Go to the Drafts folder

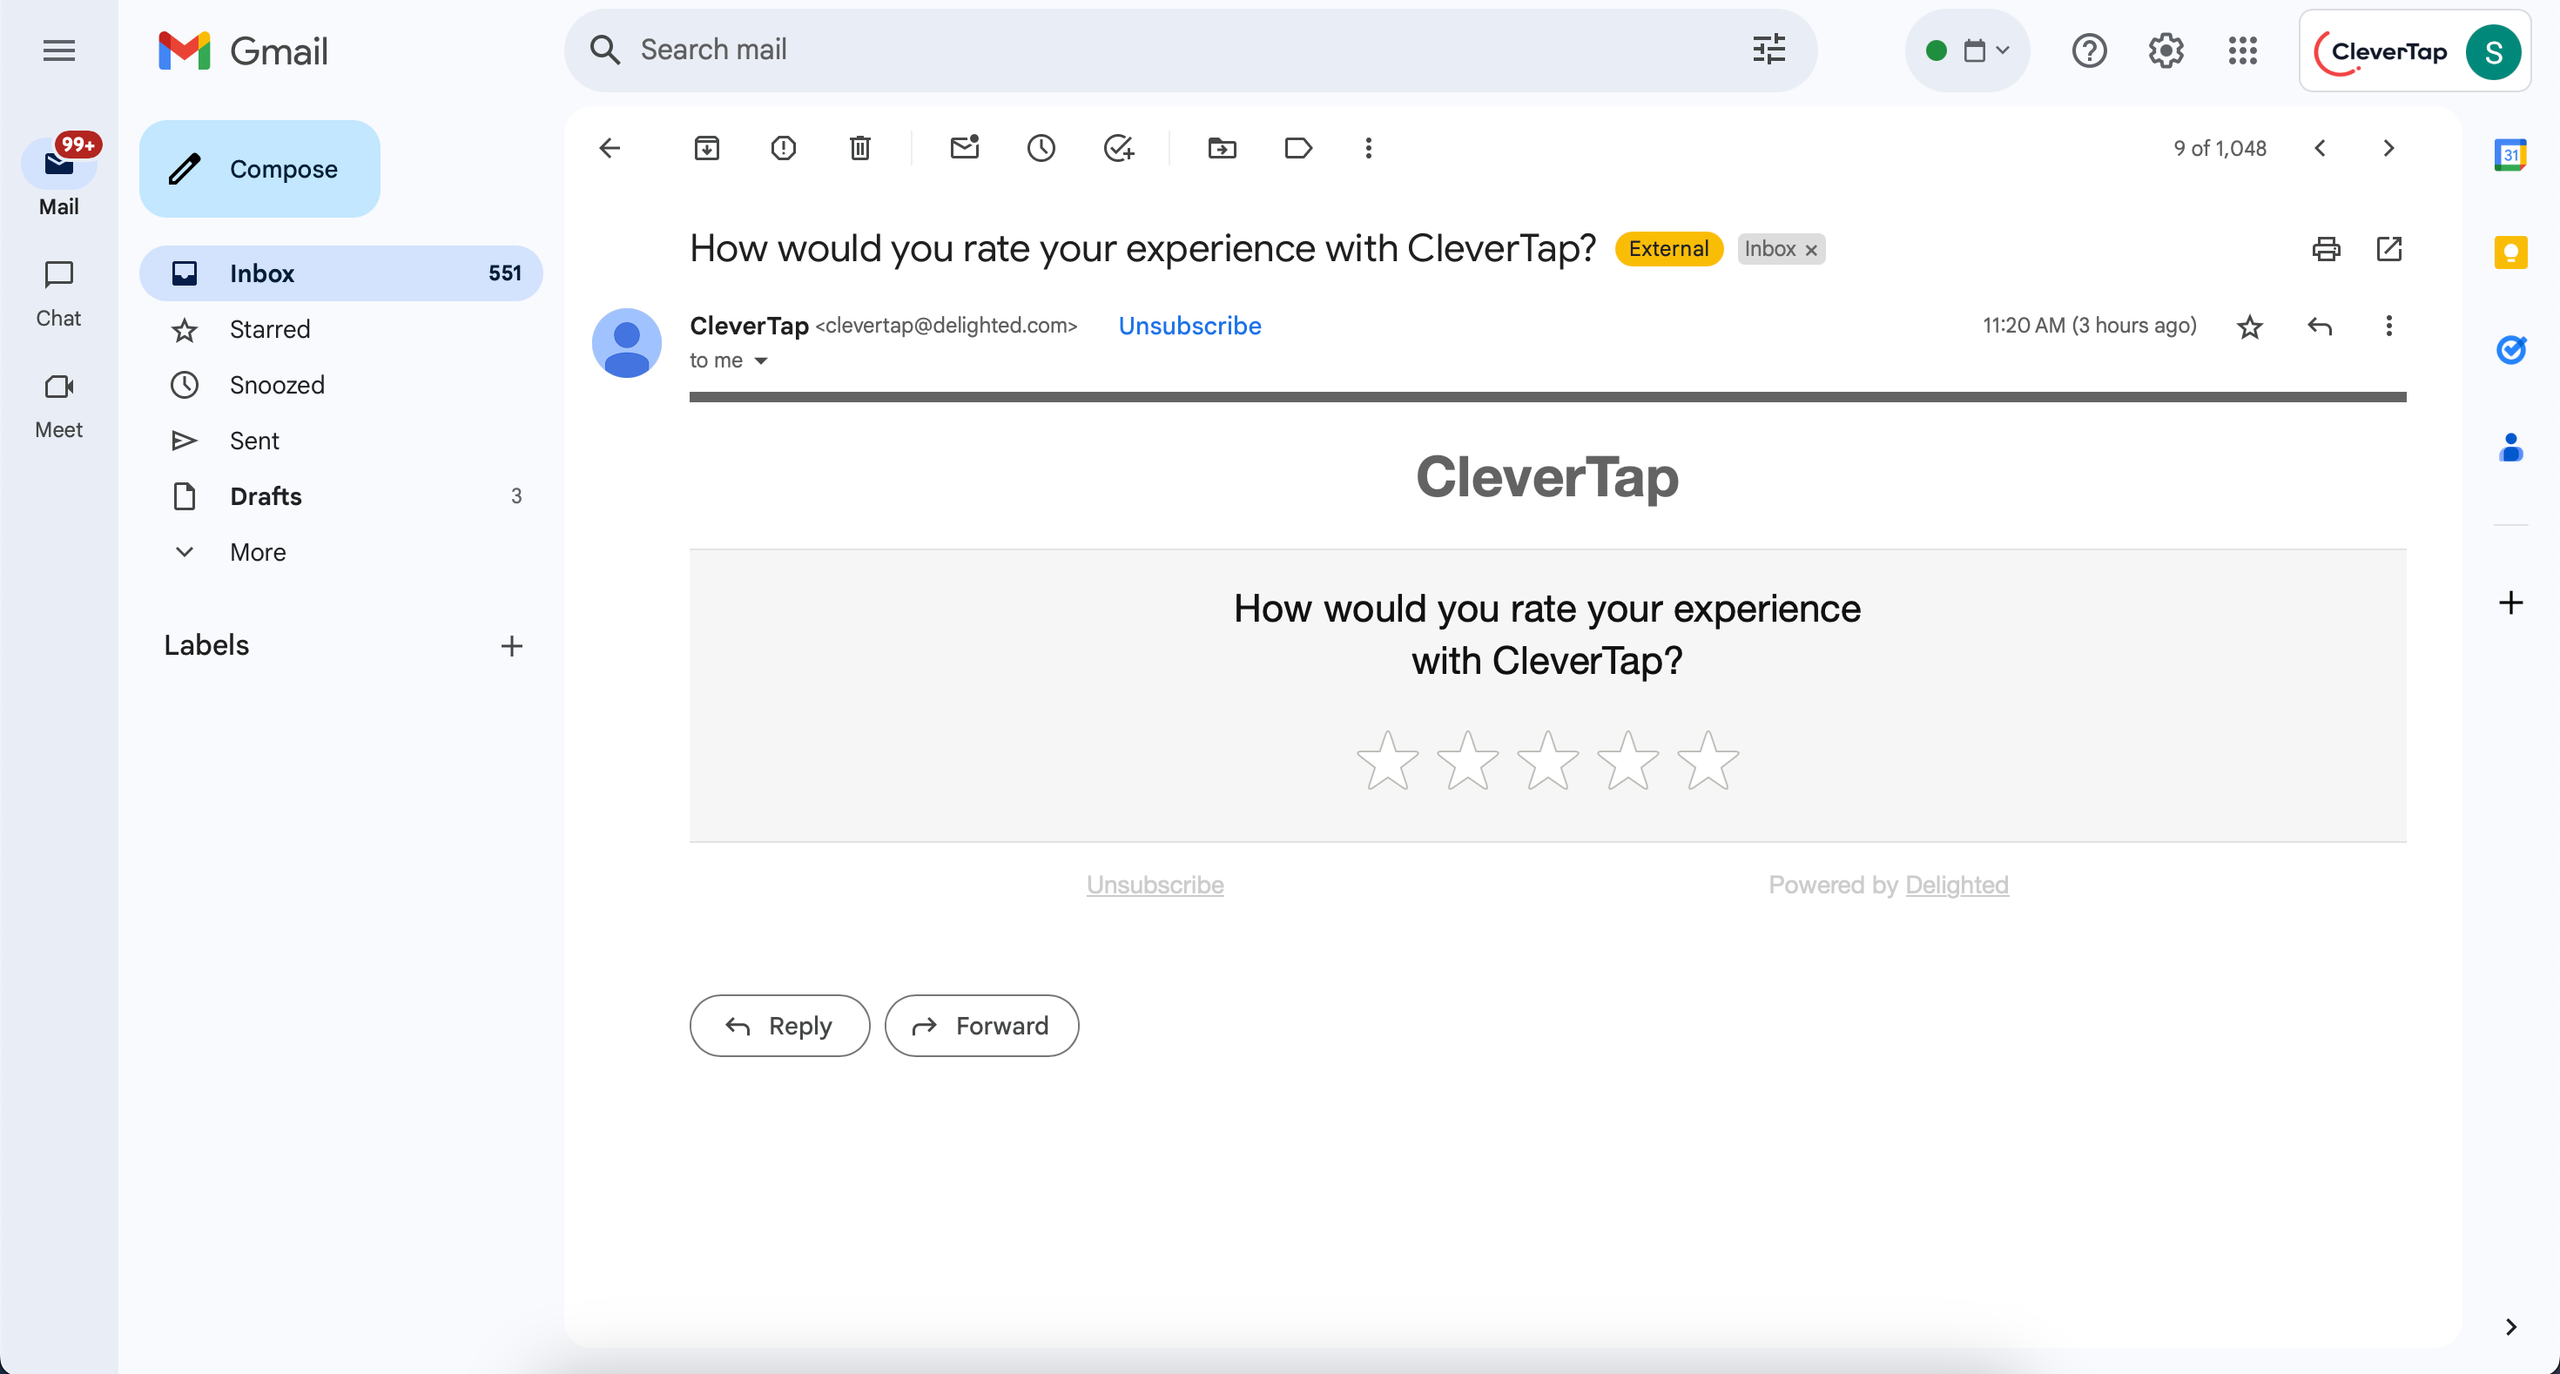[x=265, y=496]
